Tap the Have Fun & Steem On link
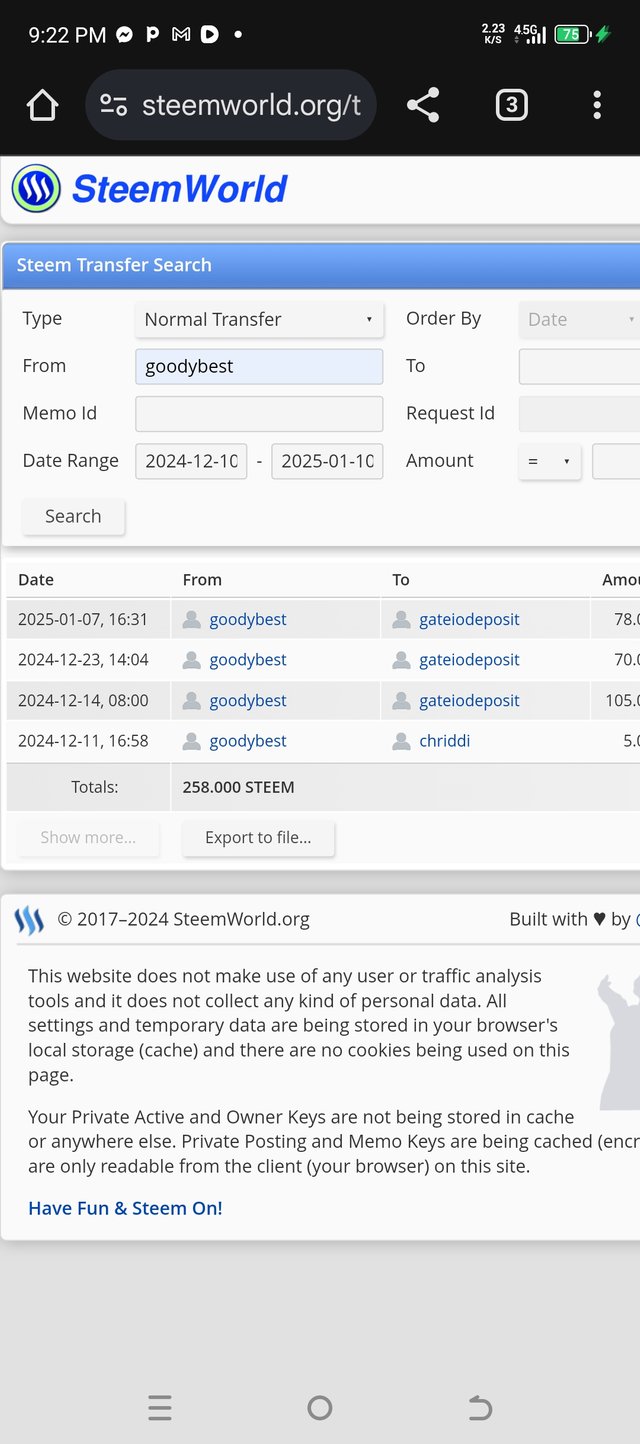This screenshot has height=1444, width=640. point(125,1208)
